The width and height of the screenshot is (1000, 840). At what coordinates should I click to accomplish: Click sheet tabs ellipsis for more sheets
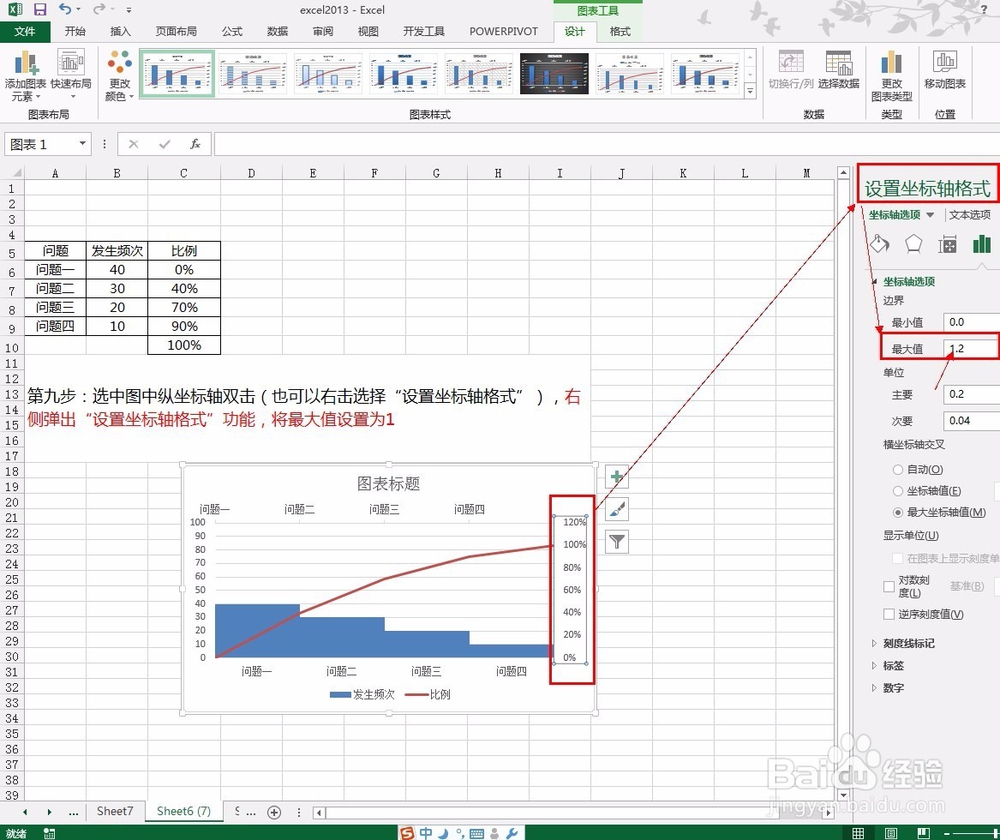tap(74, 813)
